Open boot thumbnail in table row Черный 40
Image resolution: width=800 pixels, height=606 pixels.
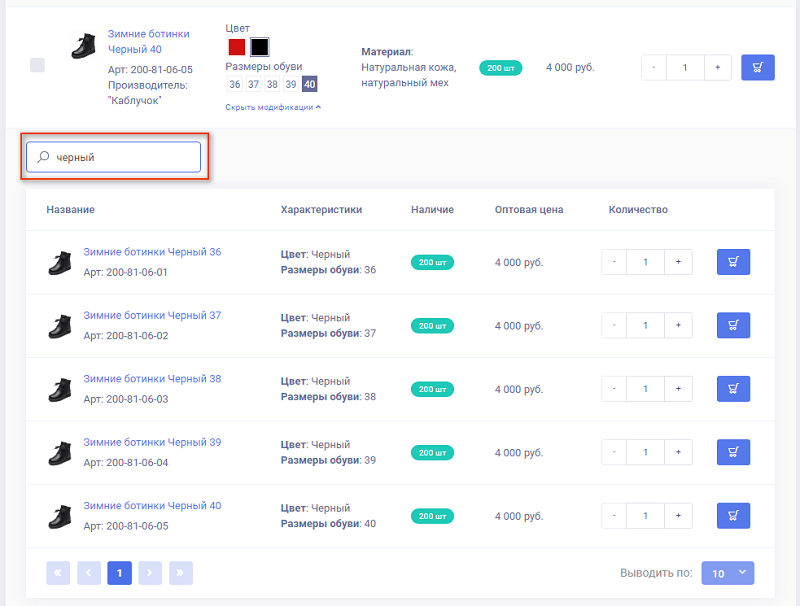click(60, 517)
